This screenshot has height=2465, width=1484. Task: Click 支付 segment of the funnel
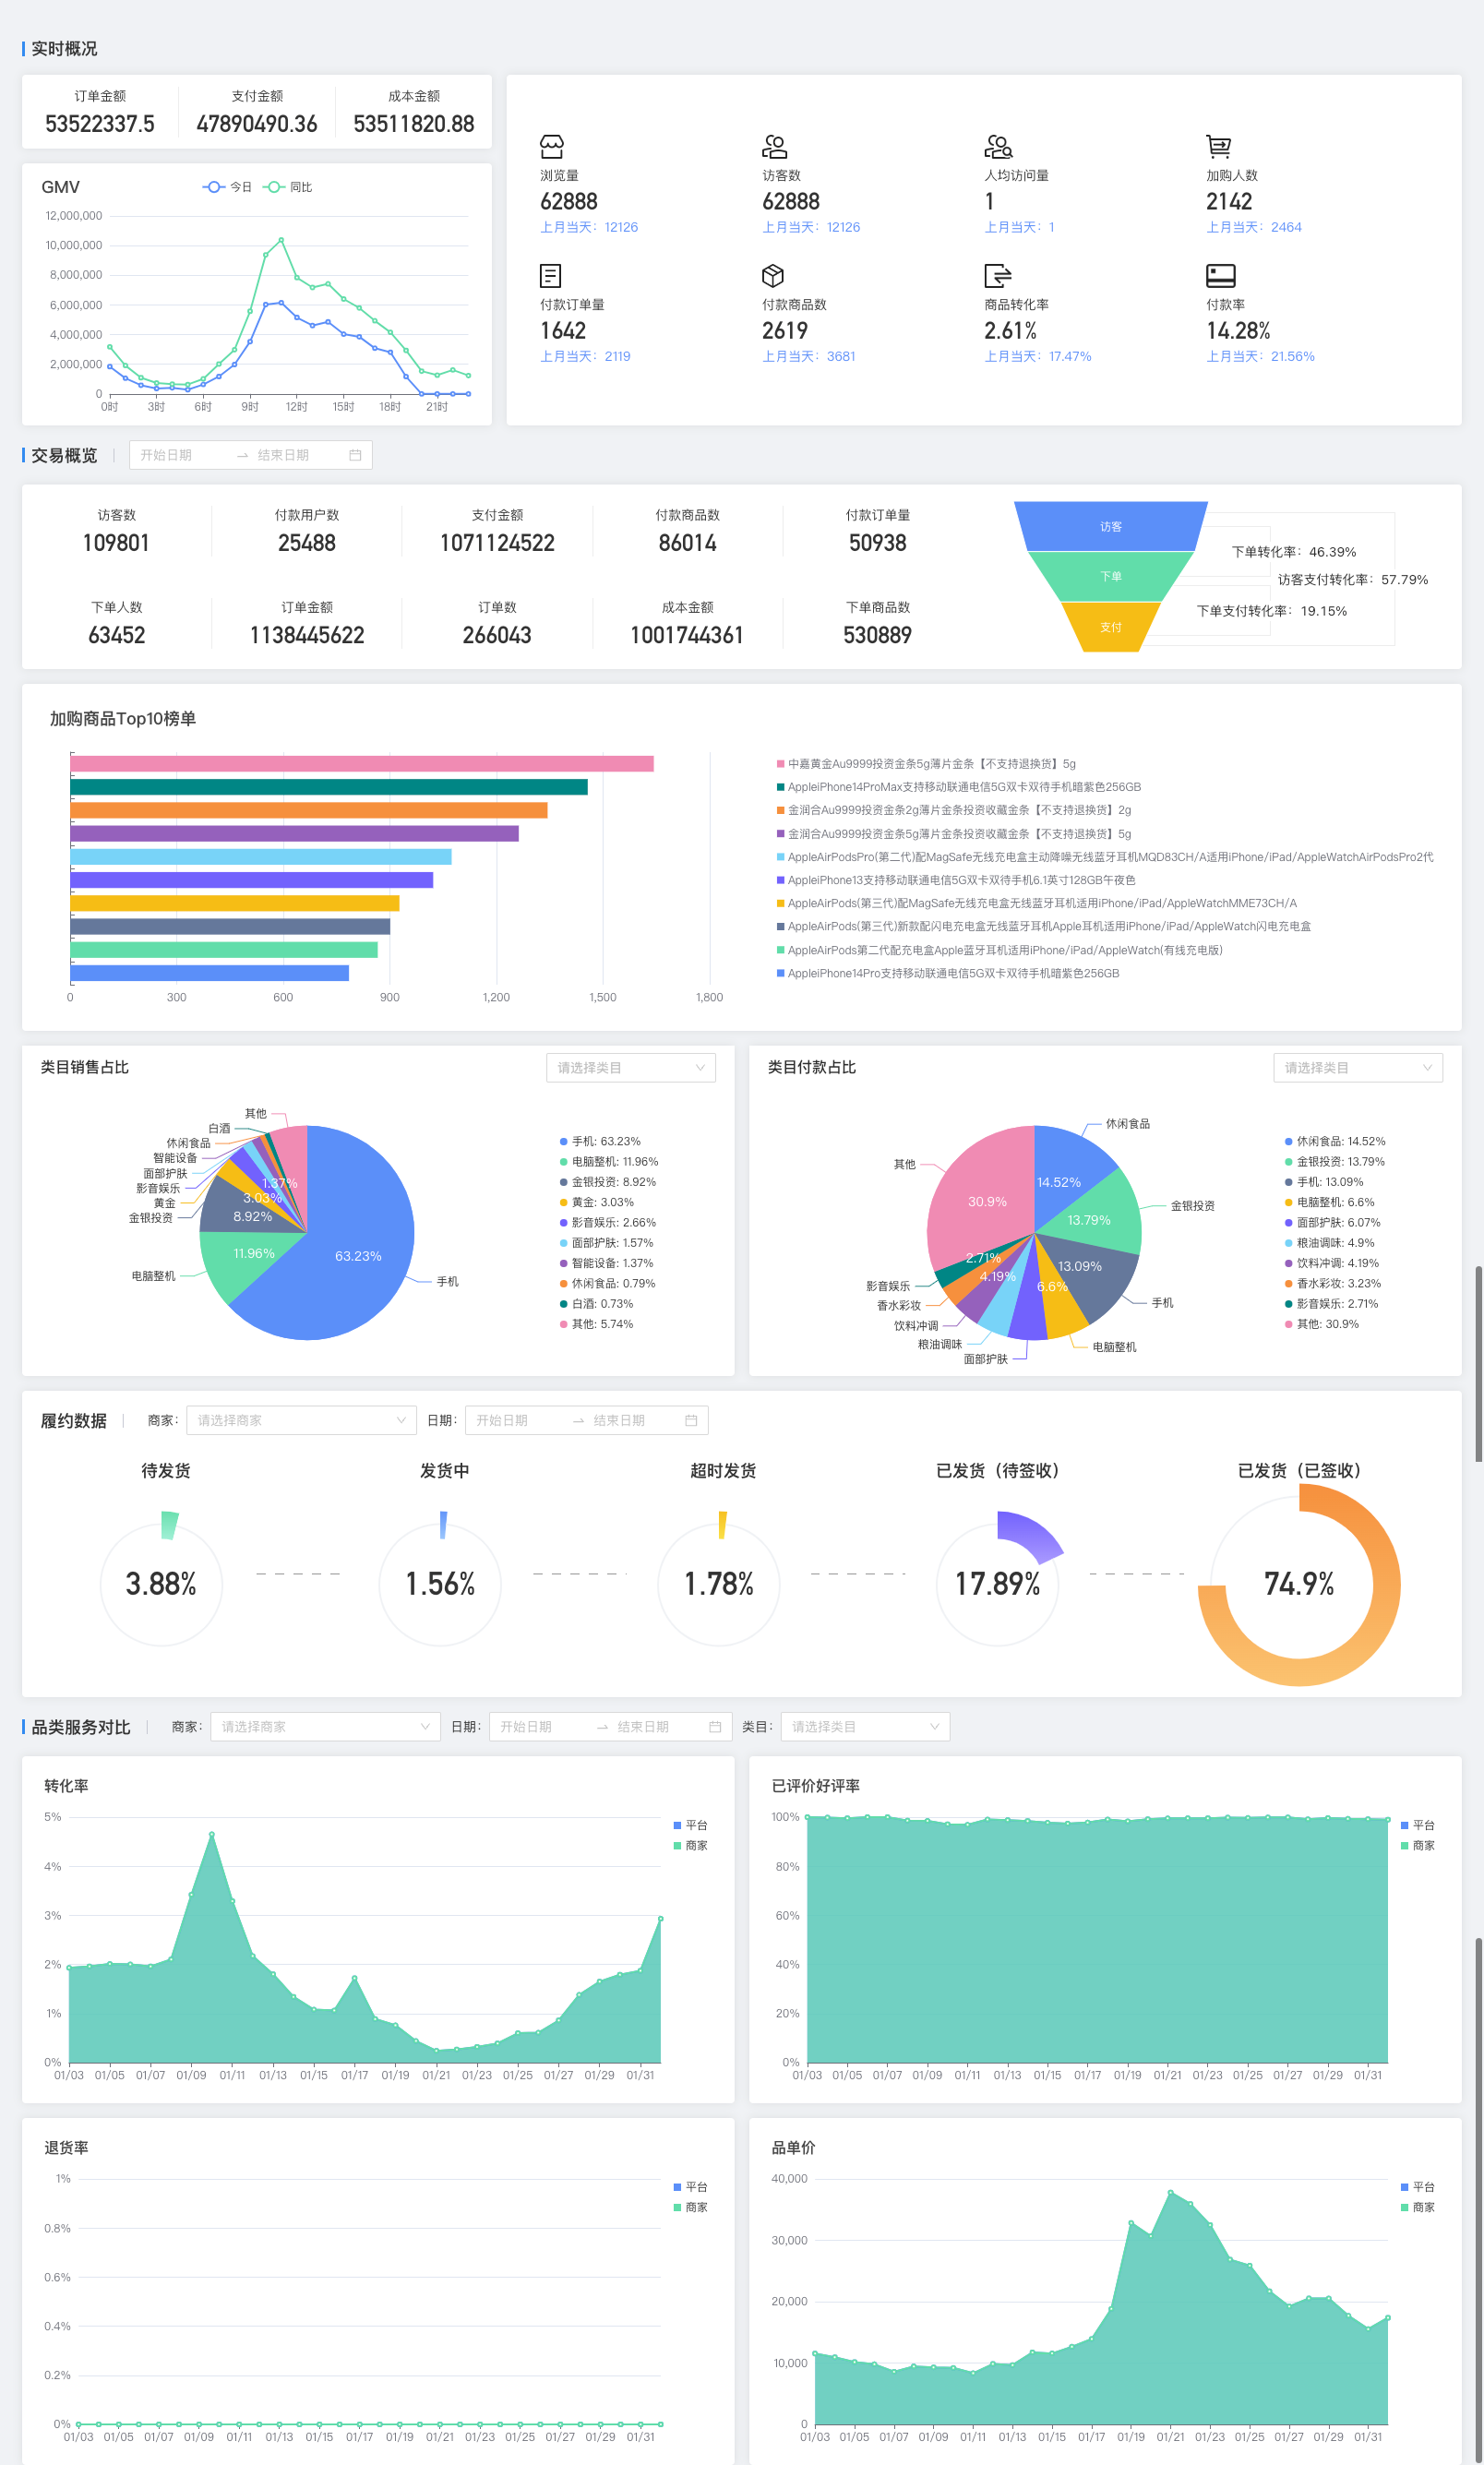1111,627
